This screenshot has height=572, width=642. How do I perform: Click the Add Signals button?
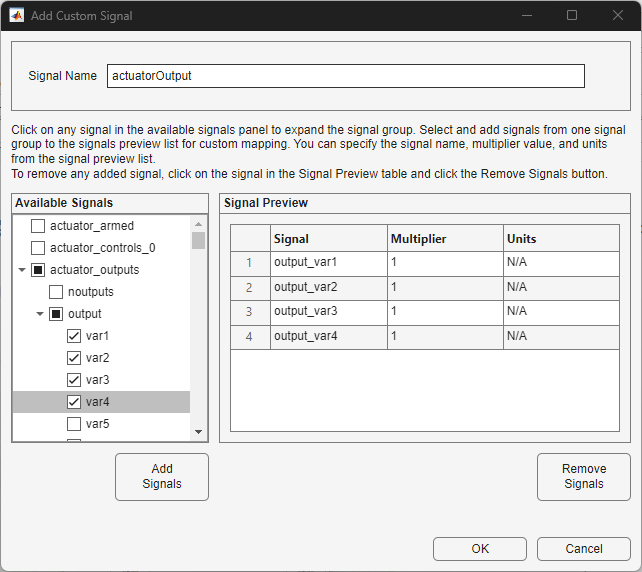(x=162, y=477)
